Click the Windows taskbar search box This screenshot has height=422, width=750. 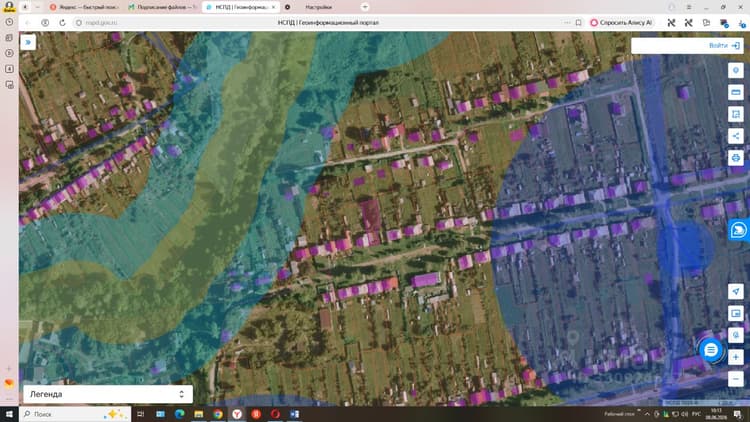(x=76, y=414)
